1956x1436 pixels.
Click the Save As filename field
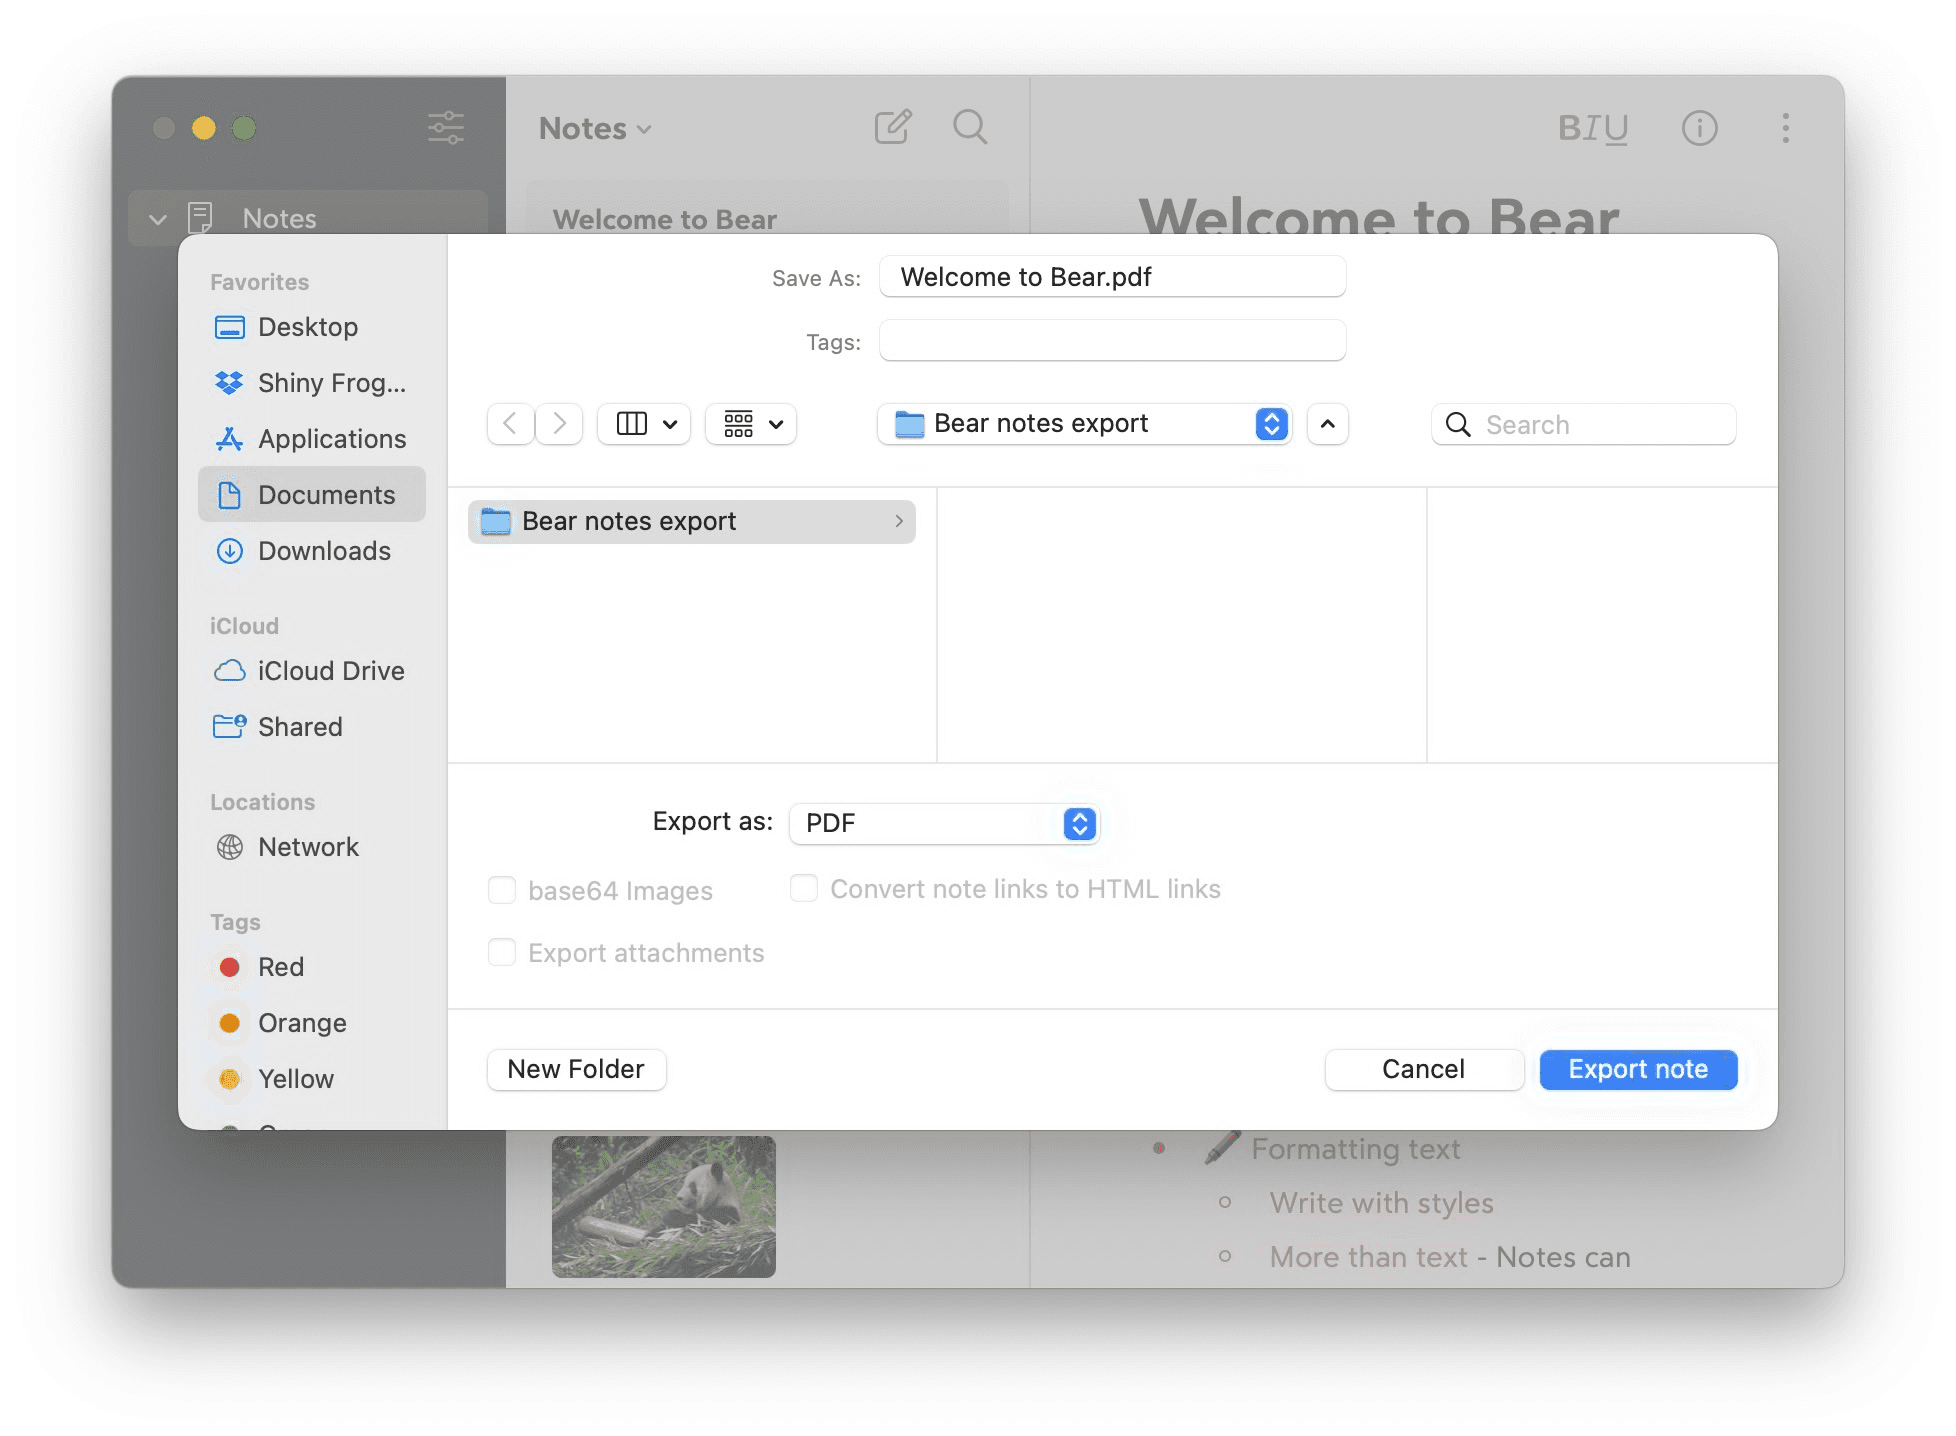[x=1112, y=277]
